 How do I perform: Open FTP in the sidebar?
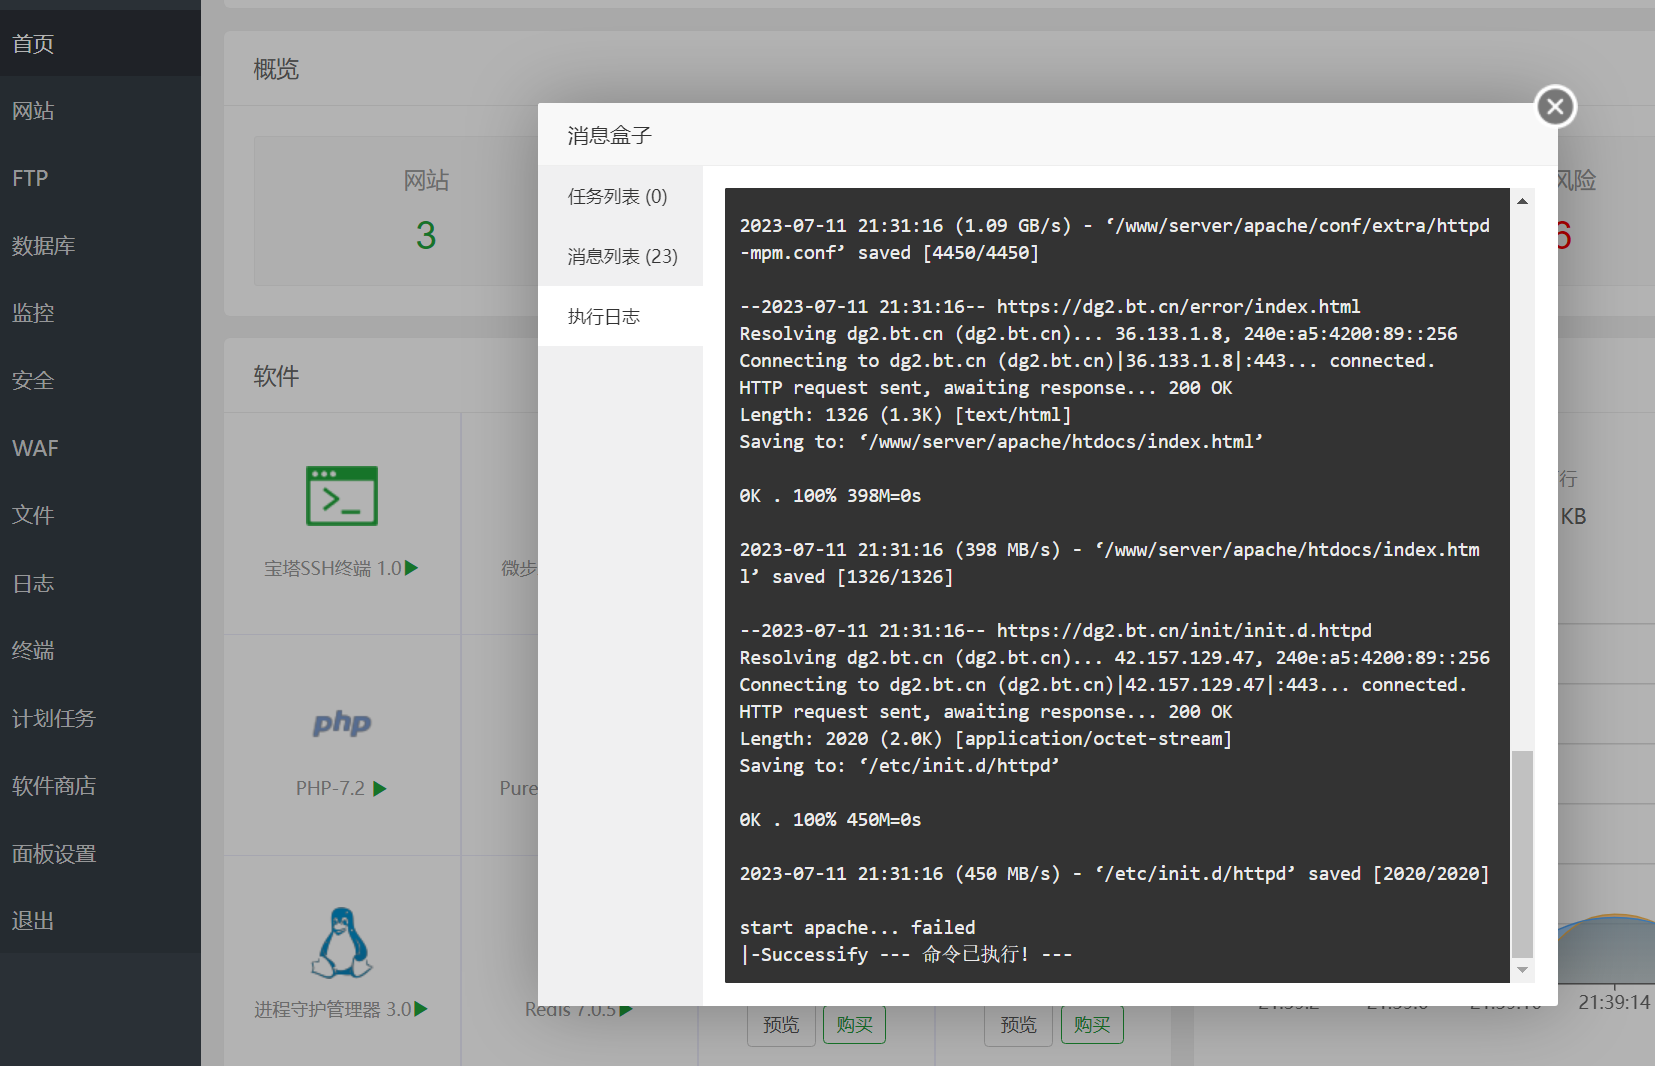click(x=100, y=178)
